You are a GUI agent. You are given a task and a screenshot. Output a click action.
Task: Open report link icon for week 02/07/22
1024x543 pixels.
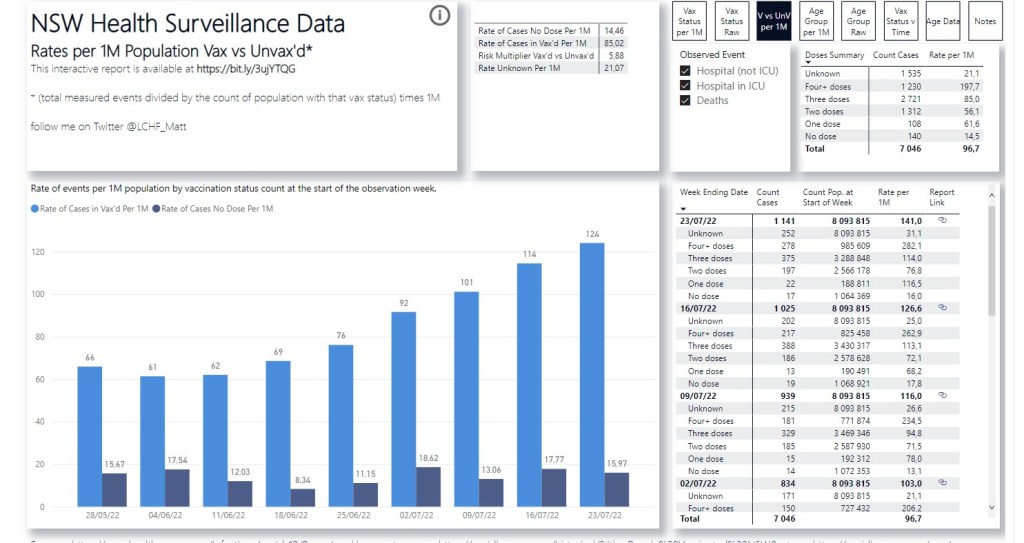point(941,483)
